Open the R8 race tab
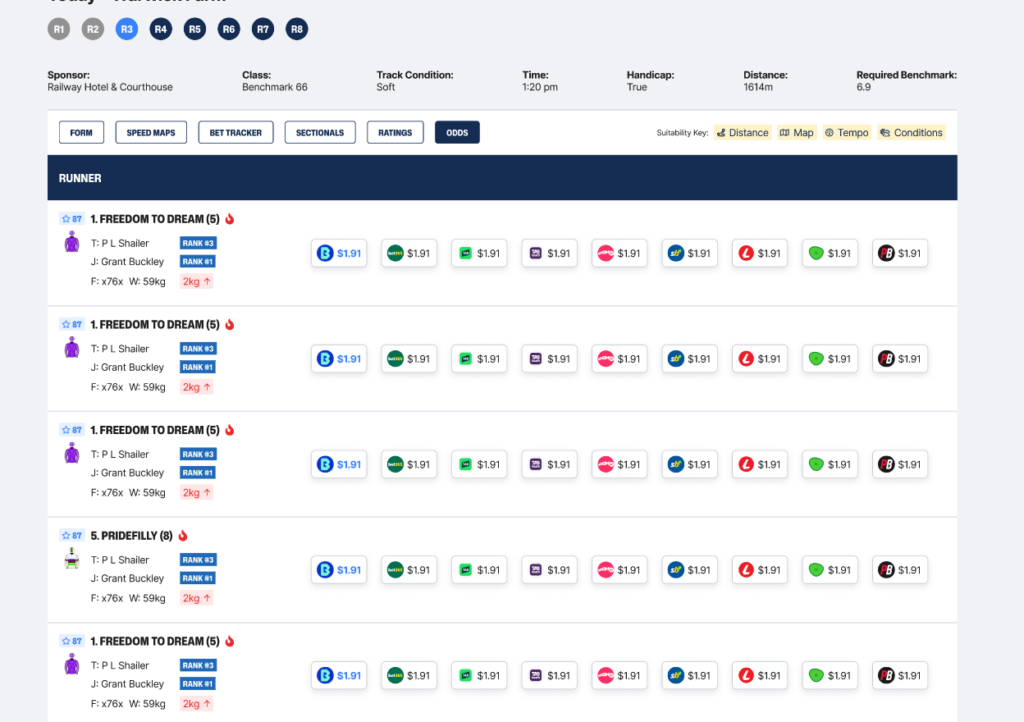The height and width of the screenshot is (722, 1024). click(296, 30)
